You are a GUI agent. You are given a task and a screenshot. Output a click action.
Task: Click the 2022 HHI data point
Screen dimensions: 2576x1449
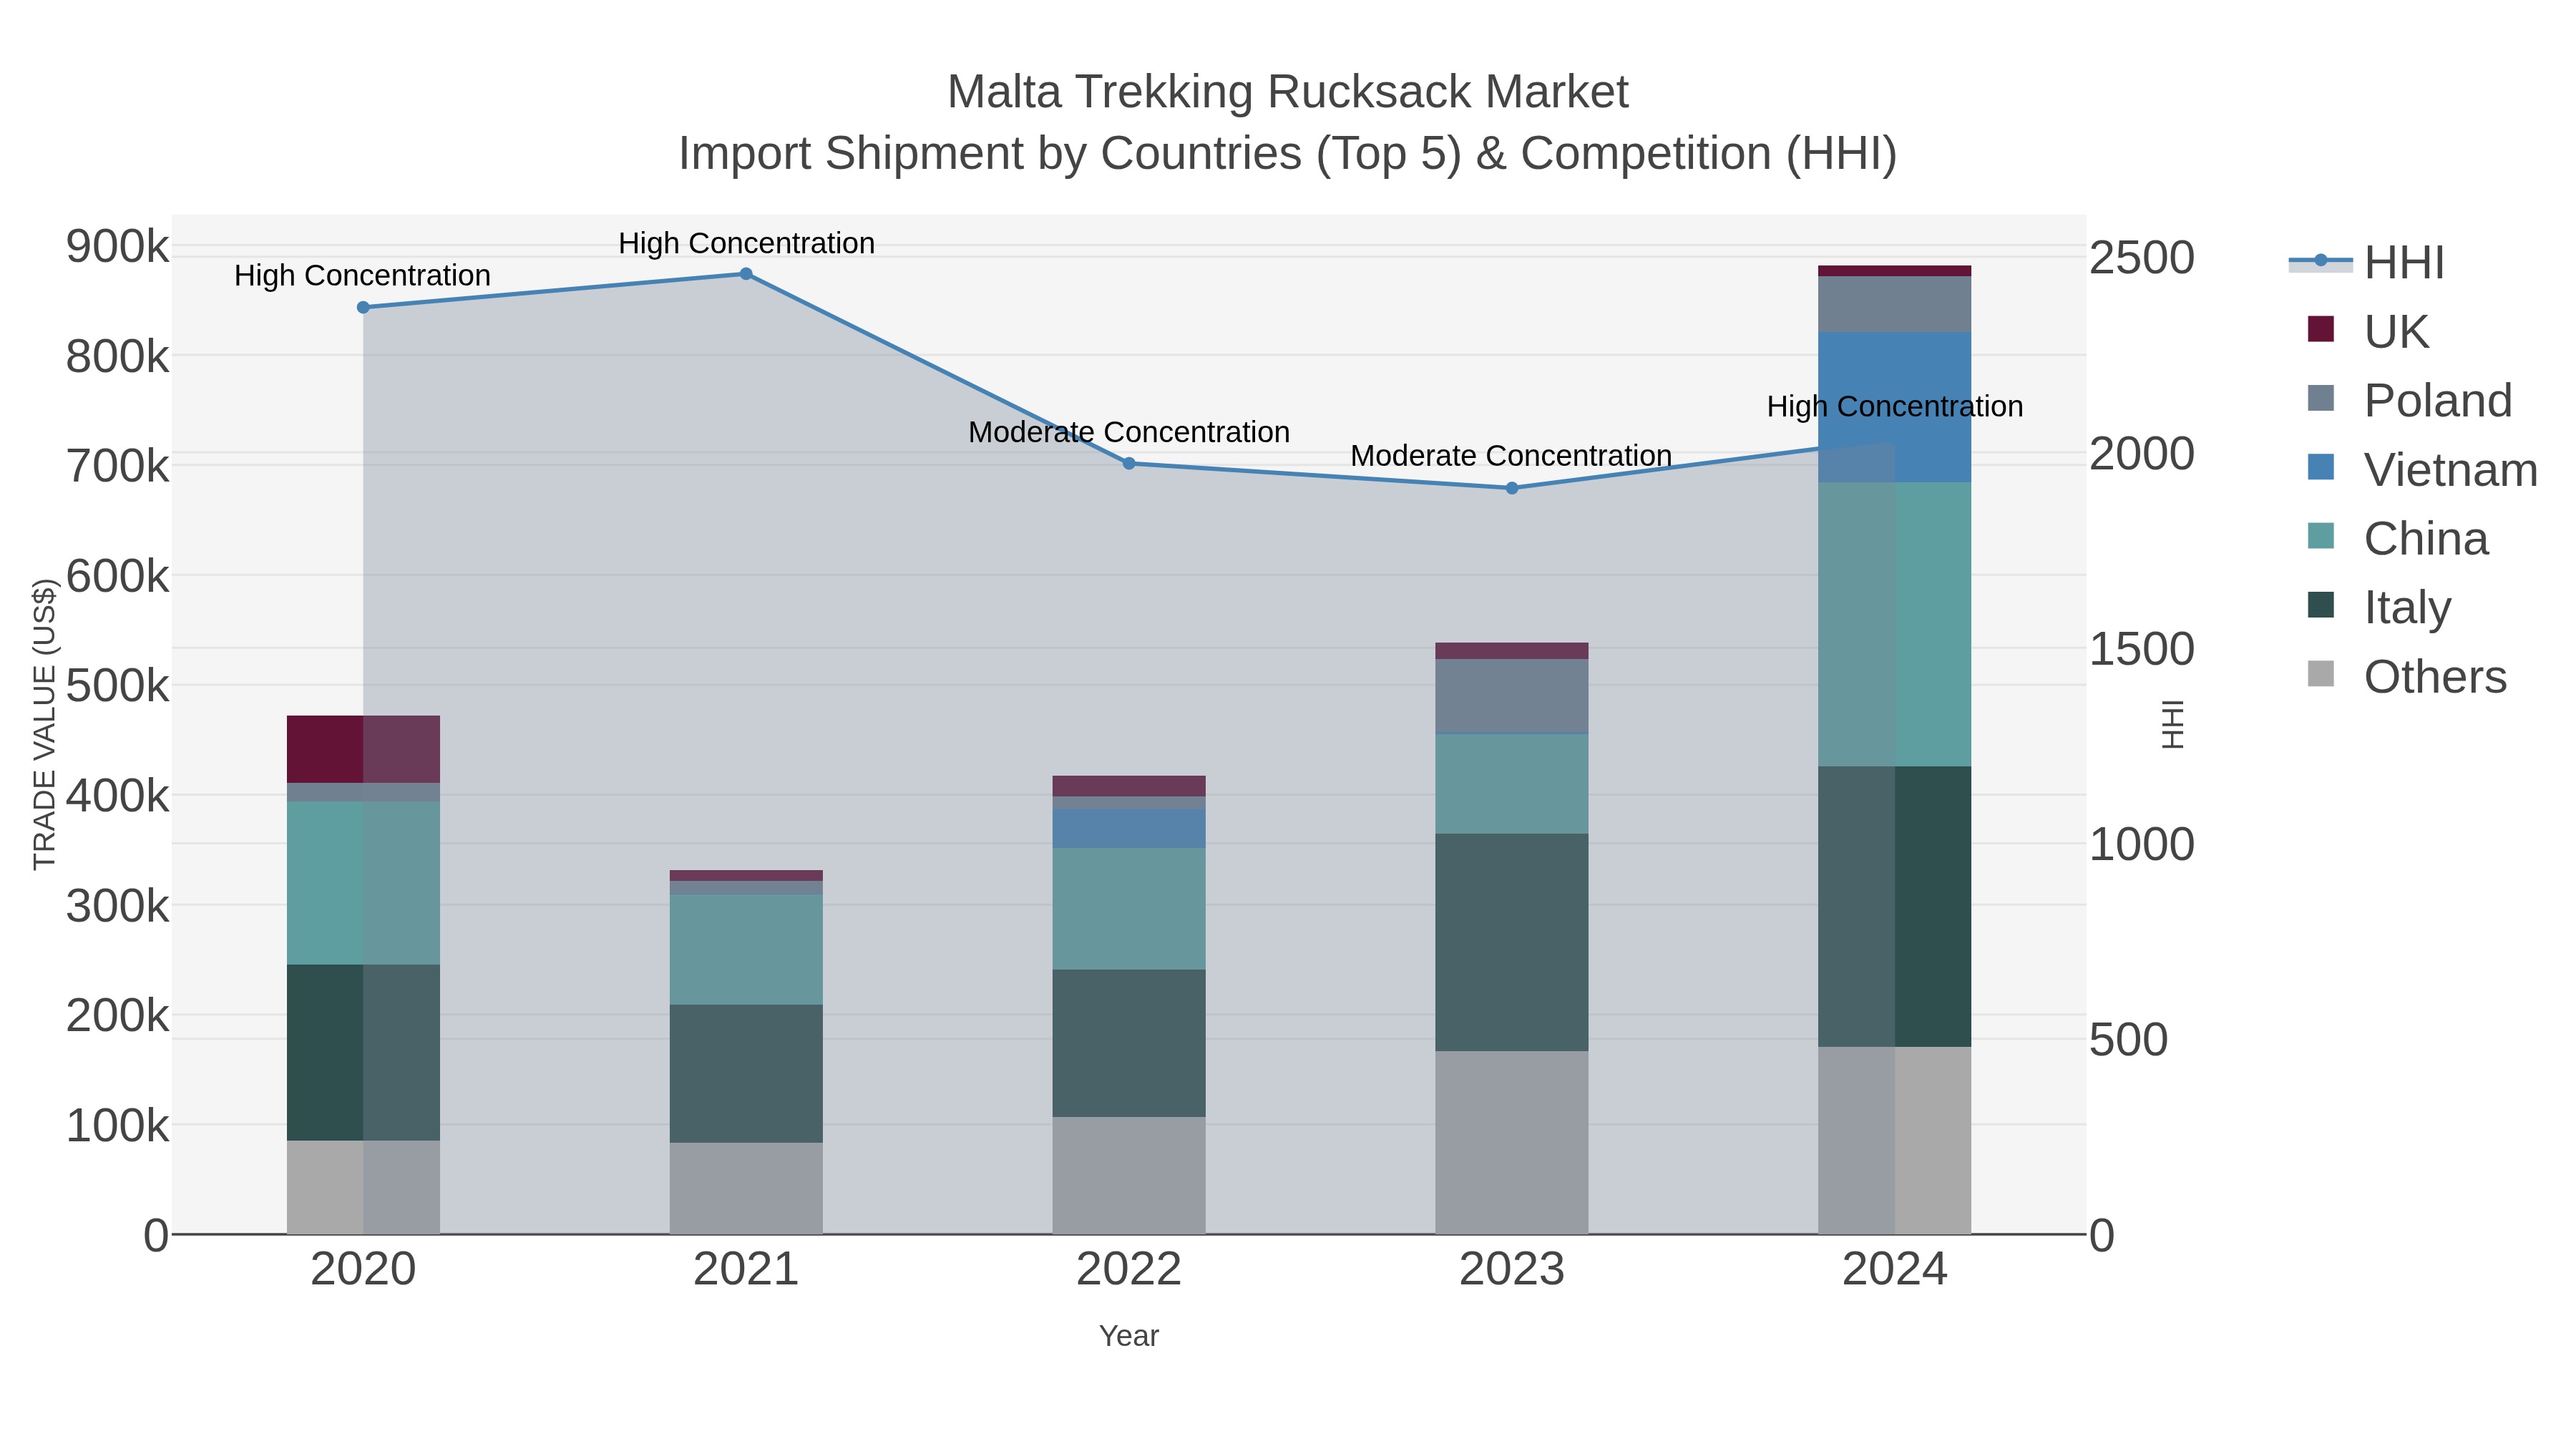[x=1129, y=463]
